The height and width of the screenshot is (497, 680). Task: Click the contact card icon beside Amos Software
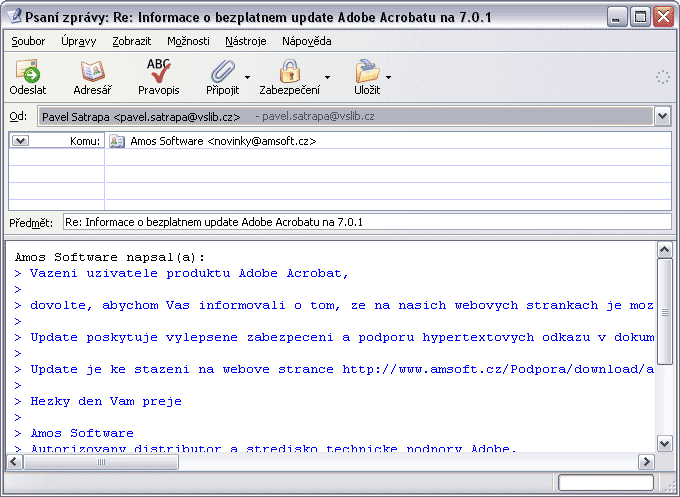click(117, 141)
